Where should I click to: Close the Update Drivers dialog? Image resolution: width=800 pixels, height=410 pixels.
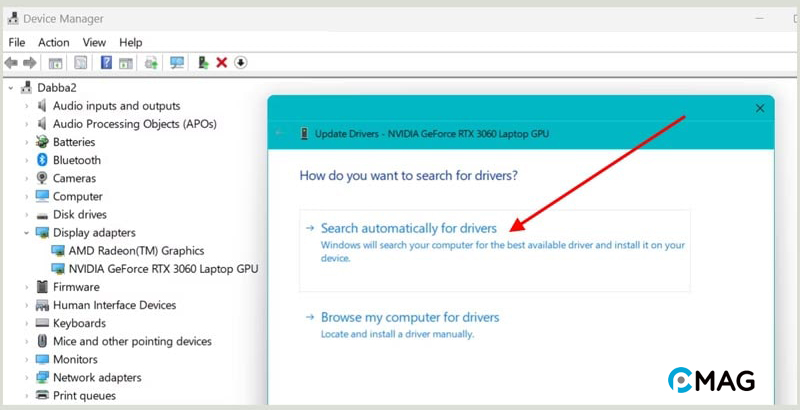[x=760, y=108]
